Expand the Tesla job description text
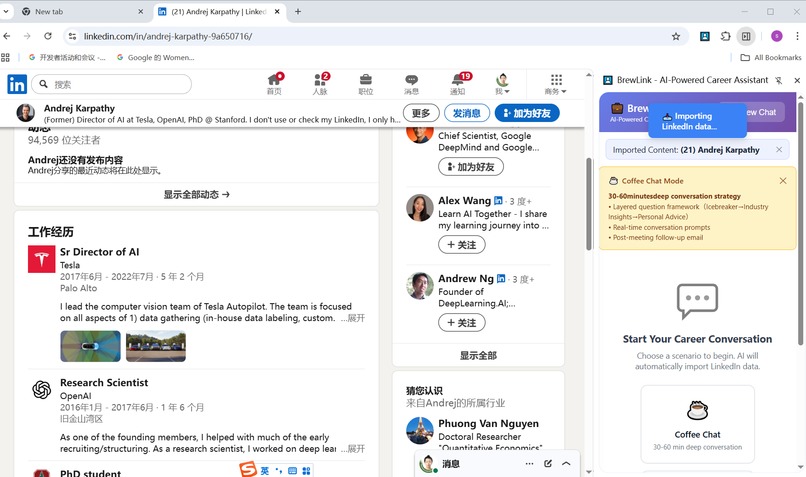 coord(353,318)
